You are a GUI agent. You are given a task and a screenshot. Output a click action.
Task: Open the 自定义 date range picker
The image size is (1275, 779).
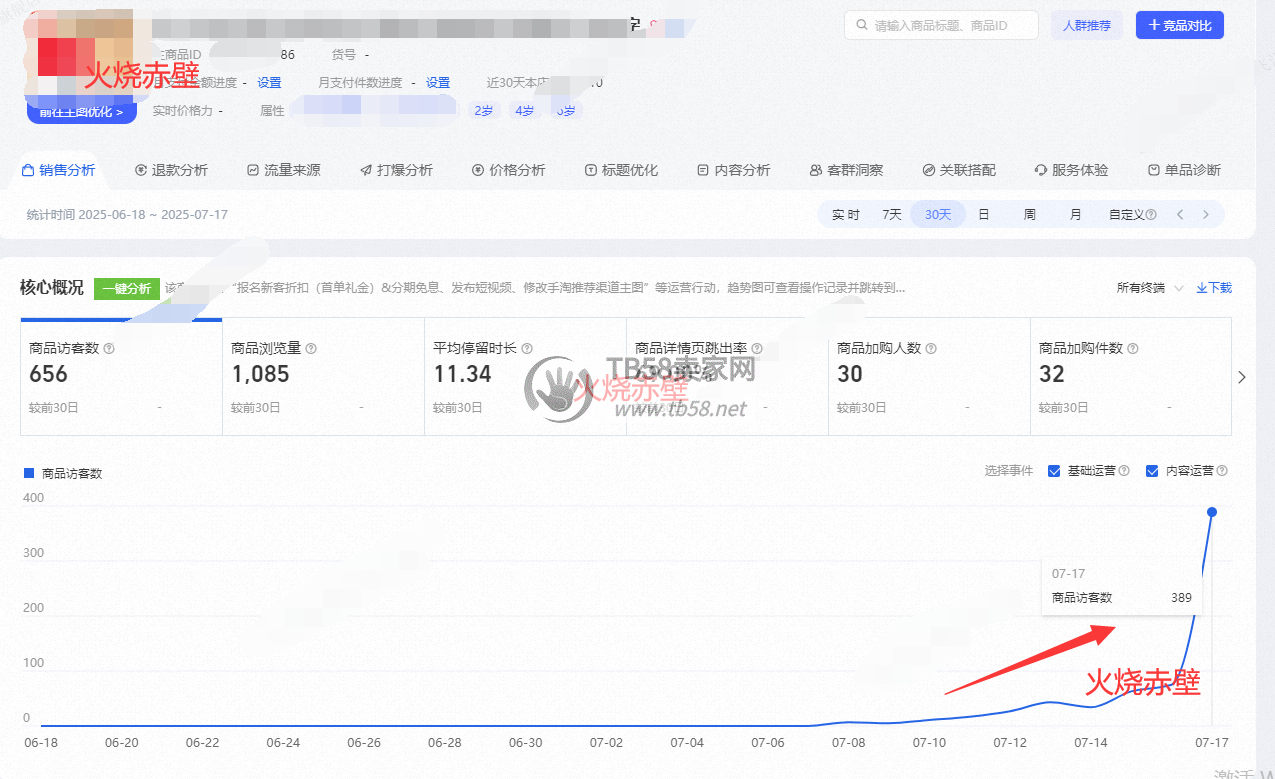click(1131, 214)
